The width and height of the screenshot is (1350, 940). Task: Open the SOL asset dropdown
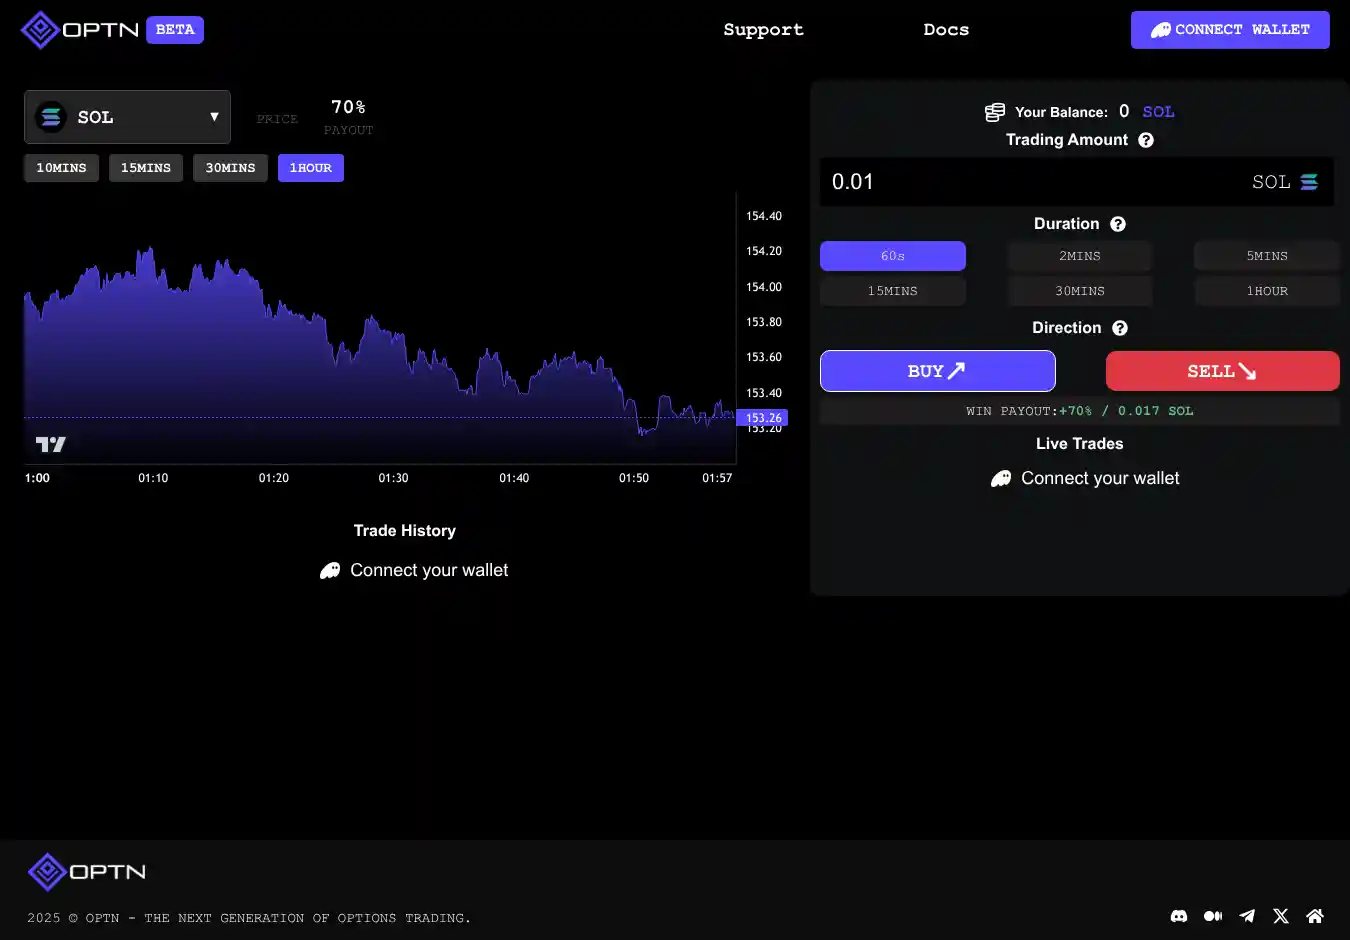click(127, 117)
